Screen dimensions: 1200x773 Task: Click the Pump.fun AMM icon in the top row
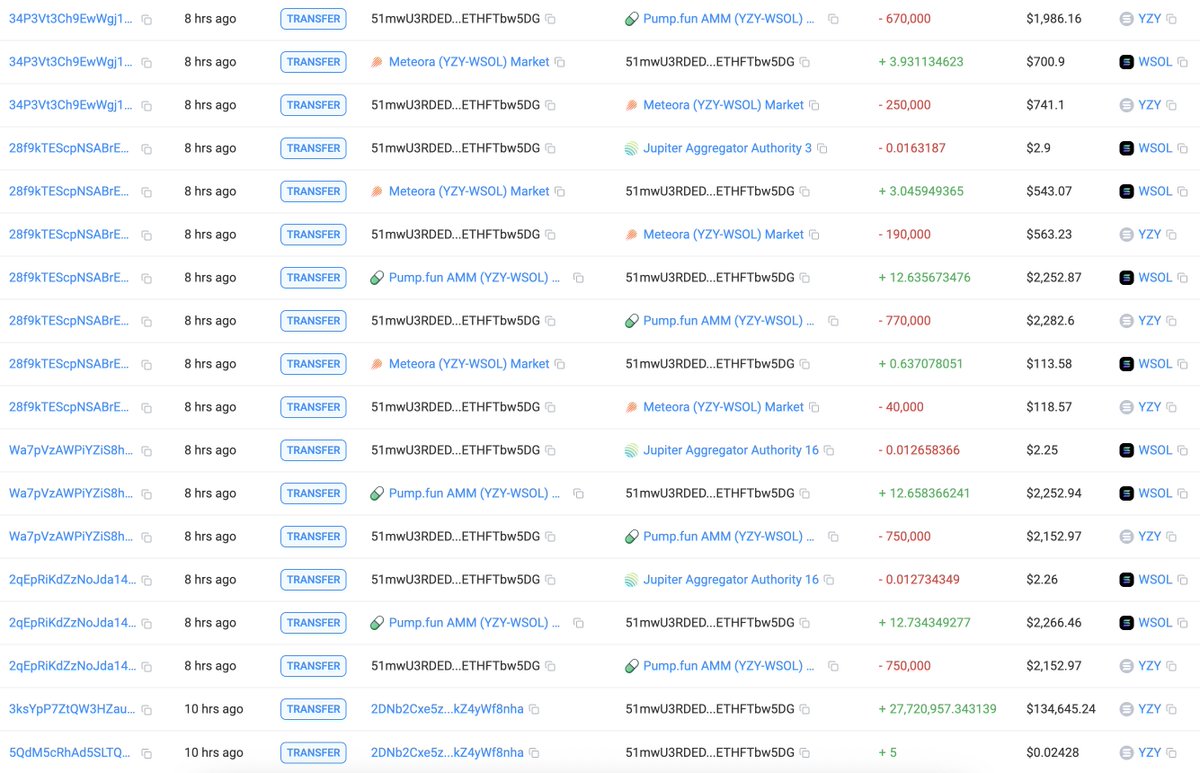(x=631, y=18)
